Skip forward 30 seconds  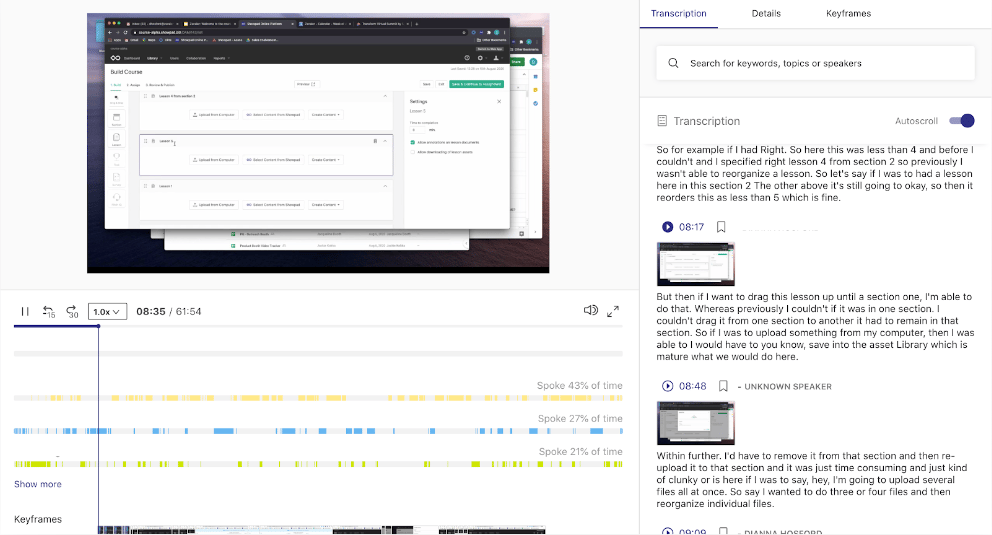72,312
